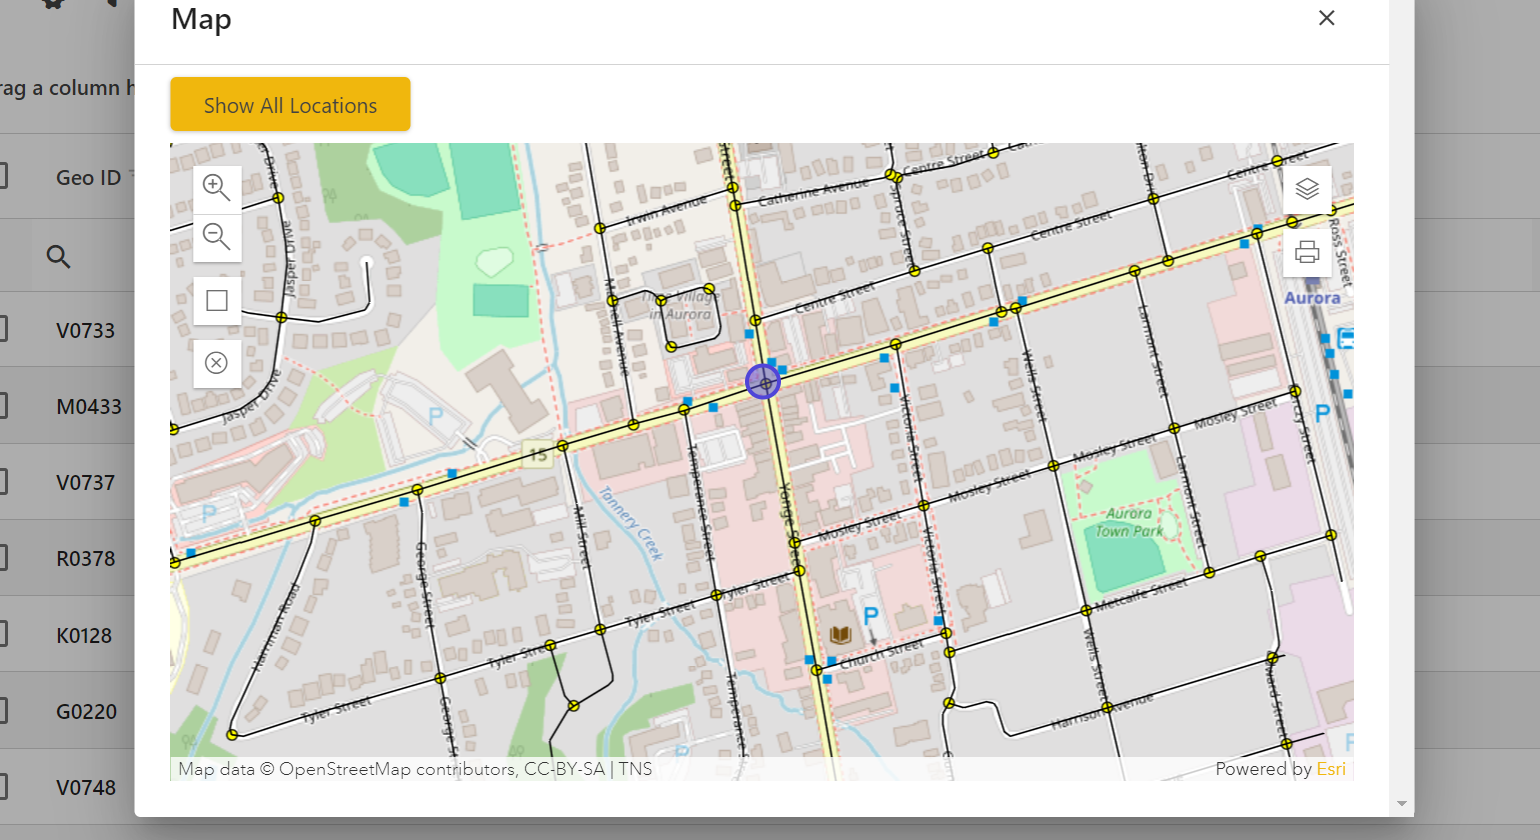Zoom out on the map
The width and height of the screenshot is (1540, 840).
point(217,237)
